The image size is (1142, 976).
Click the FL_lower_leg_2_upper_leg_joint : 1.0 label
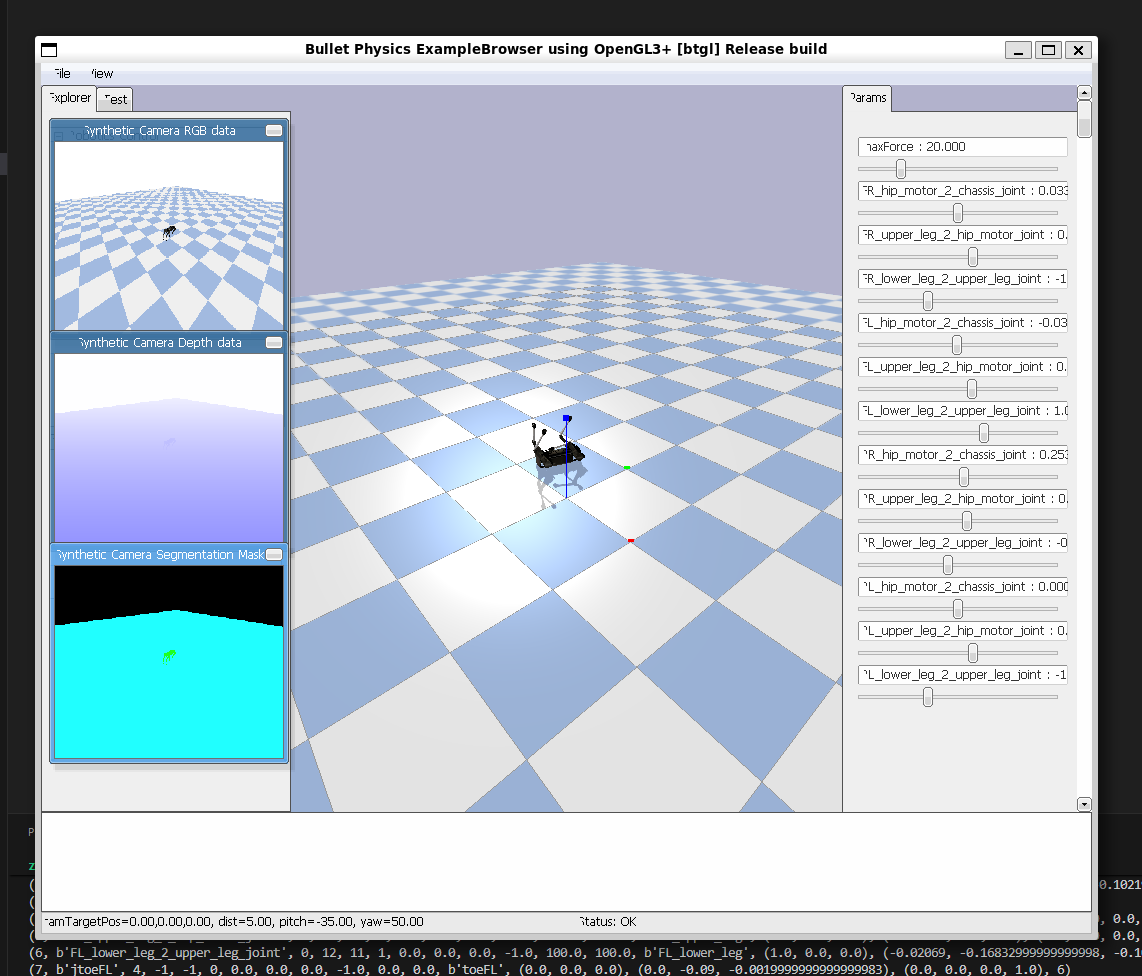point(963,411)
